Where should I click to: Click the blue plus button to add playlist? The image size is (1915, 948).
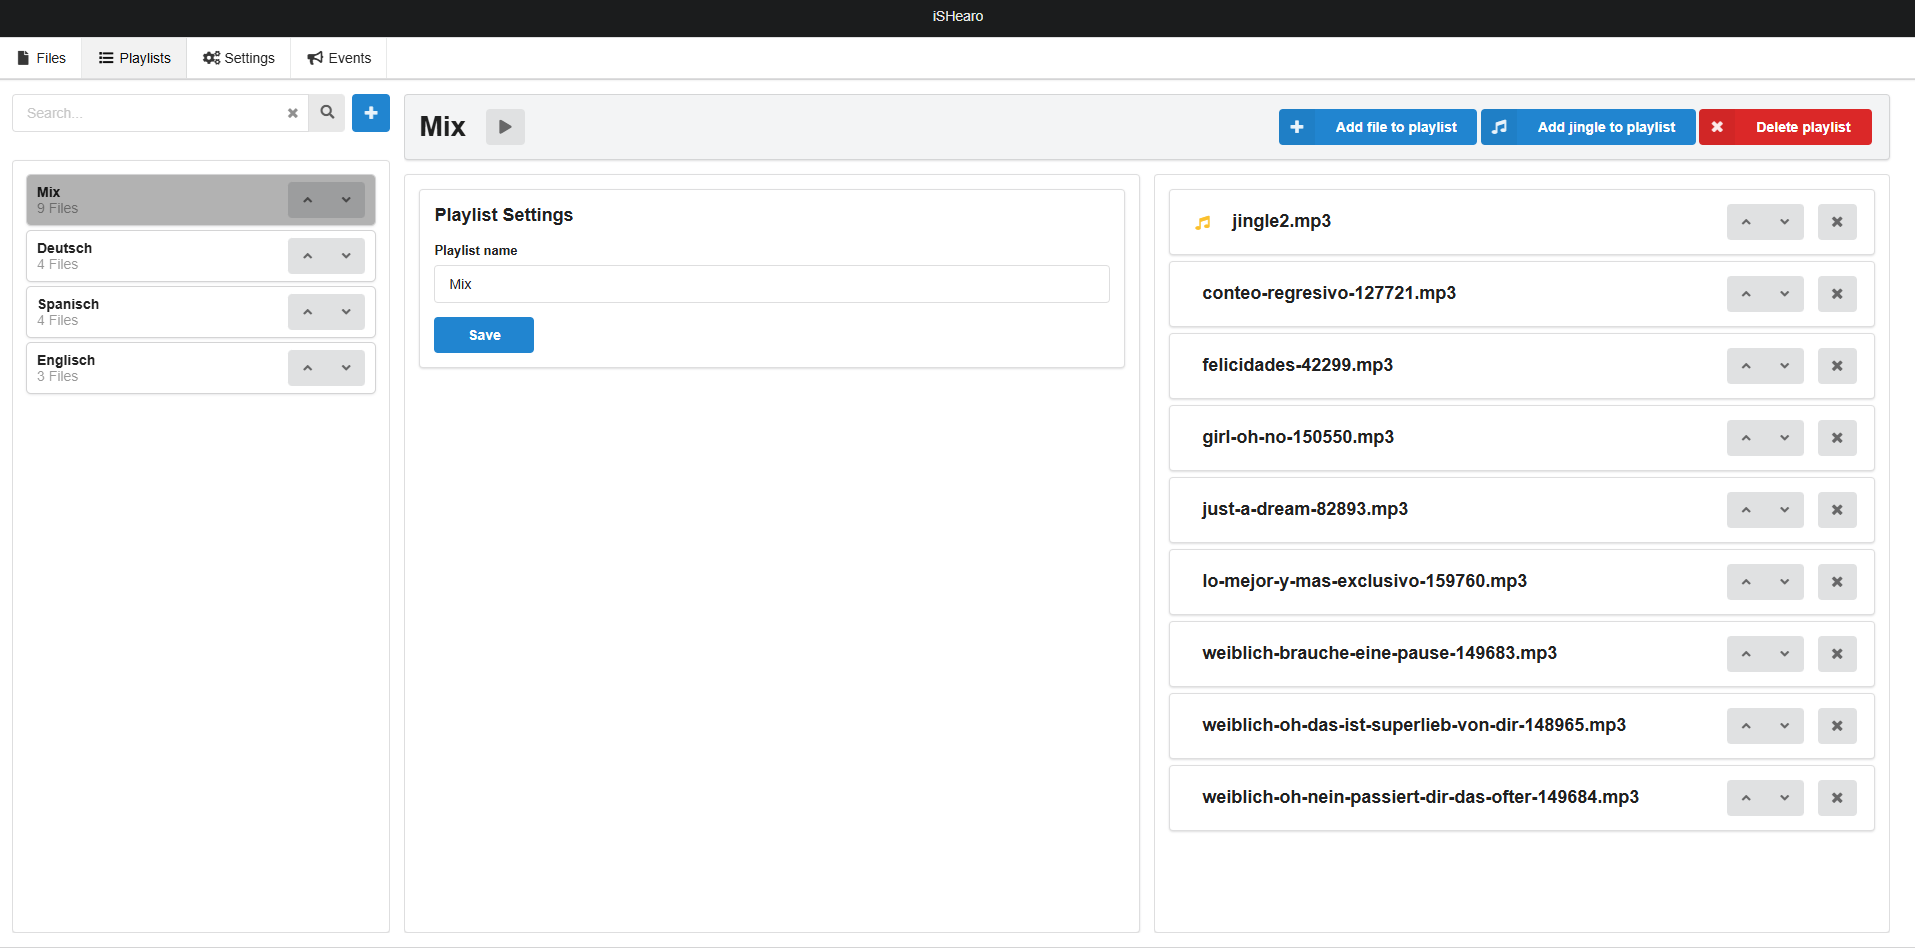pyautogui.click(x=370, y=113)
